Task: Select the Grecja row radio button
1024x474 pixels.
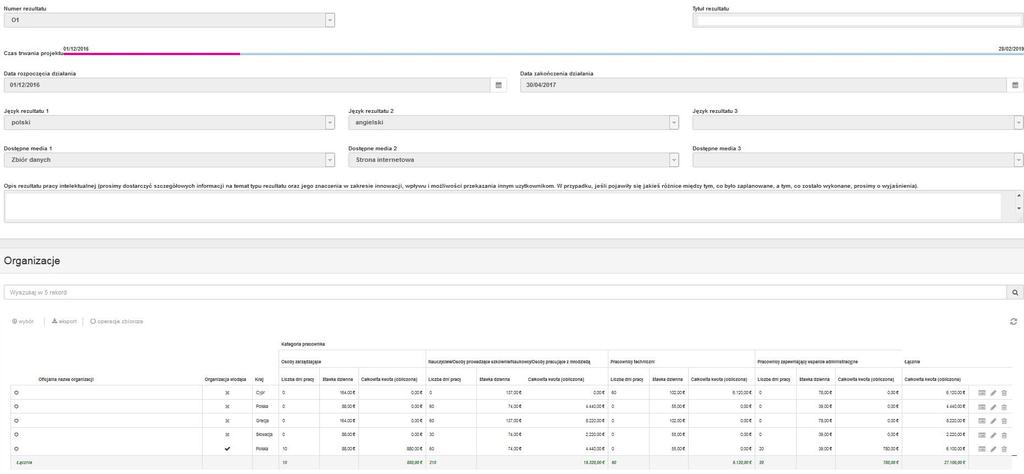Action: coord(16,421)
